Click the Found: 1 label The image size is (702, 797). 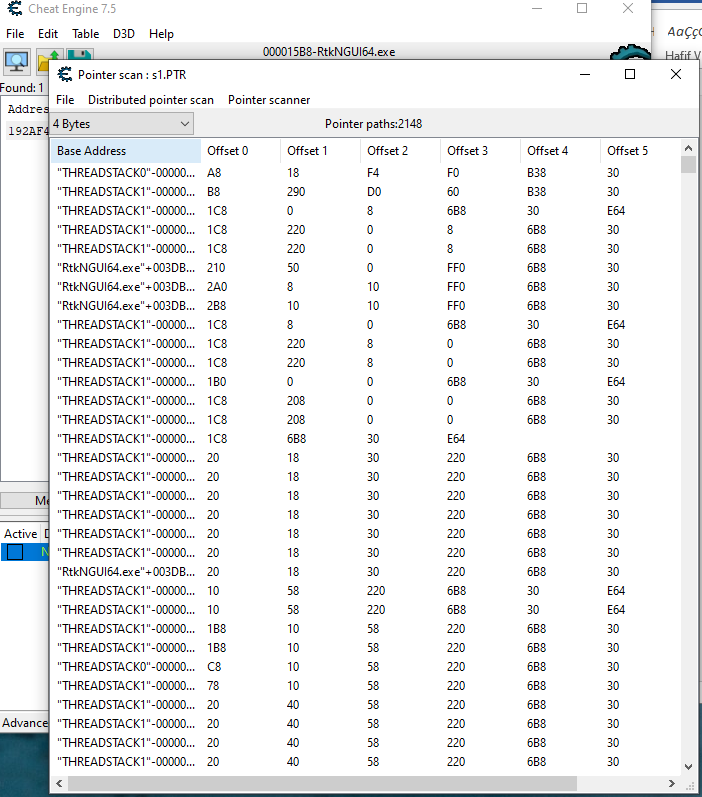[22, 88]
